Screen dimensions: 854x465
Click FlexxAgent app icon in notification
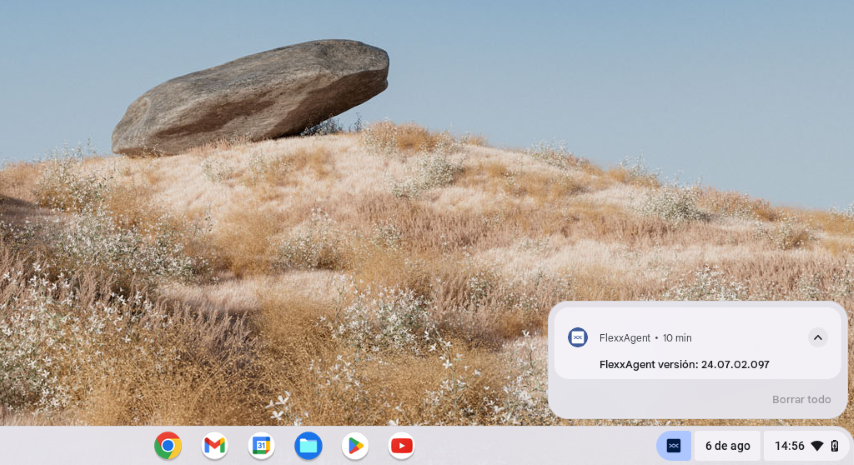coord(578,338)
